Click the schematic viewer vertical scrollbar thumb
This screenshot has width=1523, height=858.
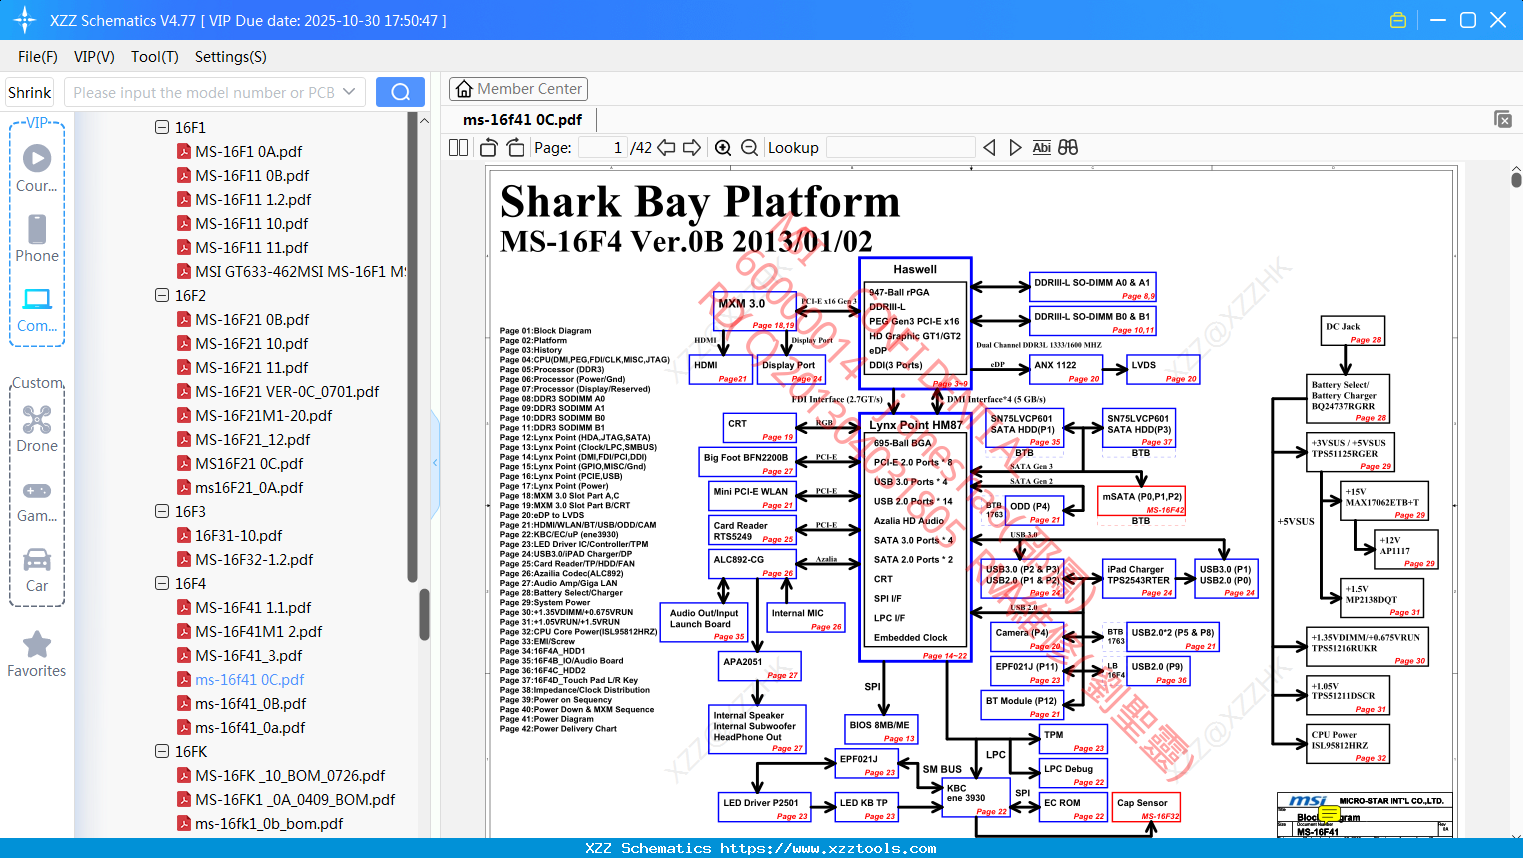point(1516,180)
